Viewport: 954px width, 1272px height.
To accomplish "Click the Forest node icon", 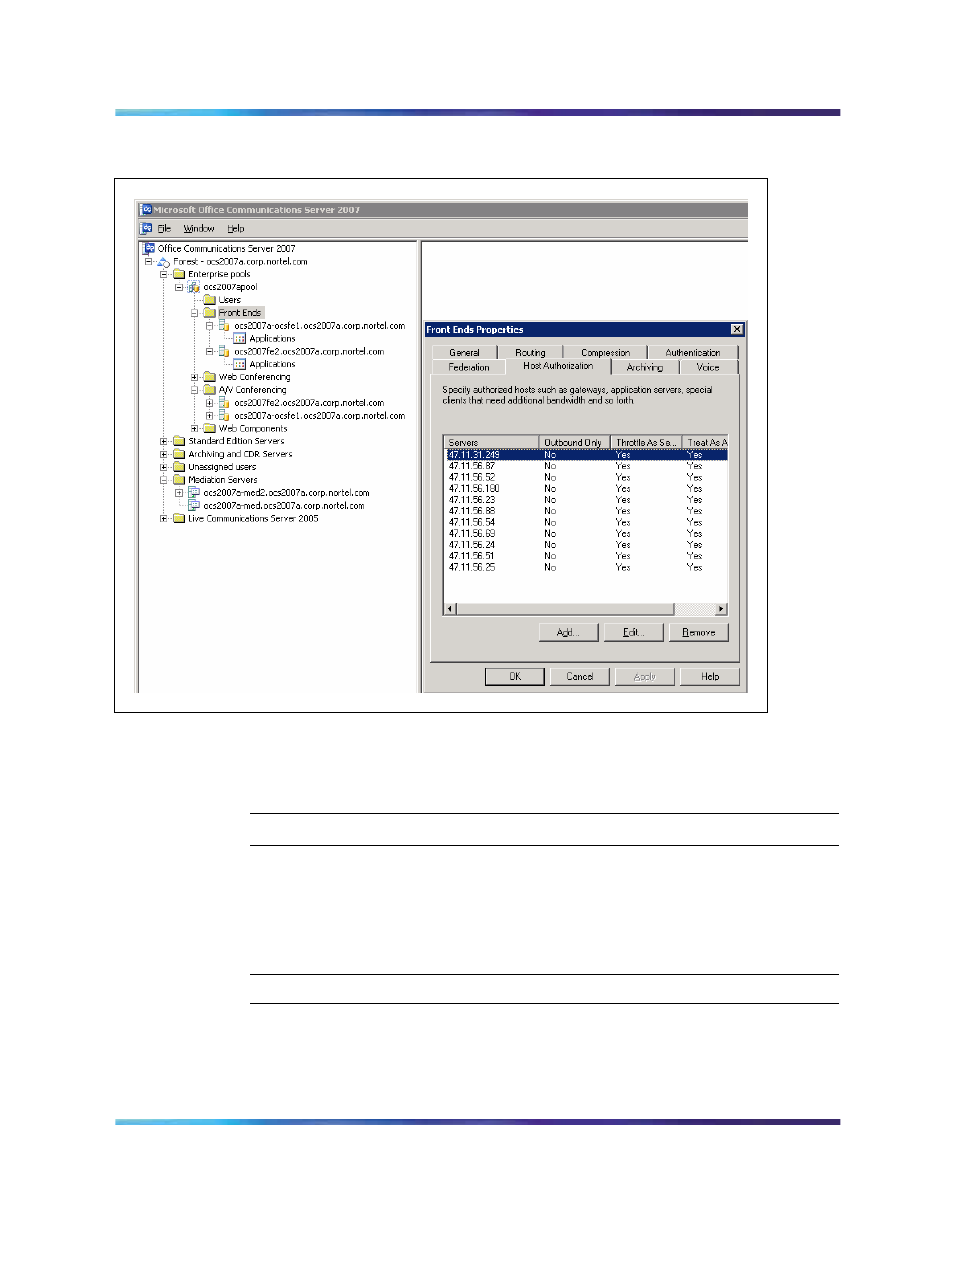I will coord(164,261).
